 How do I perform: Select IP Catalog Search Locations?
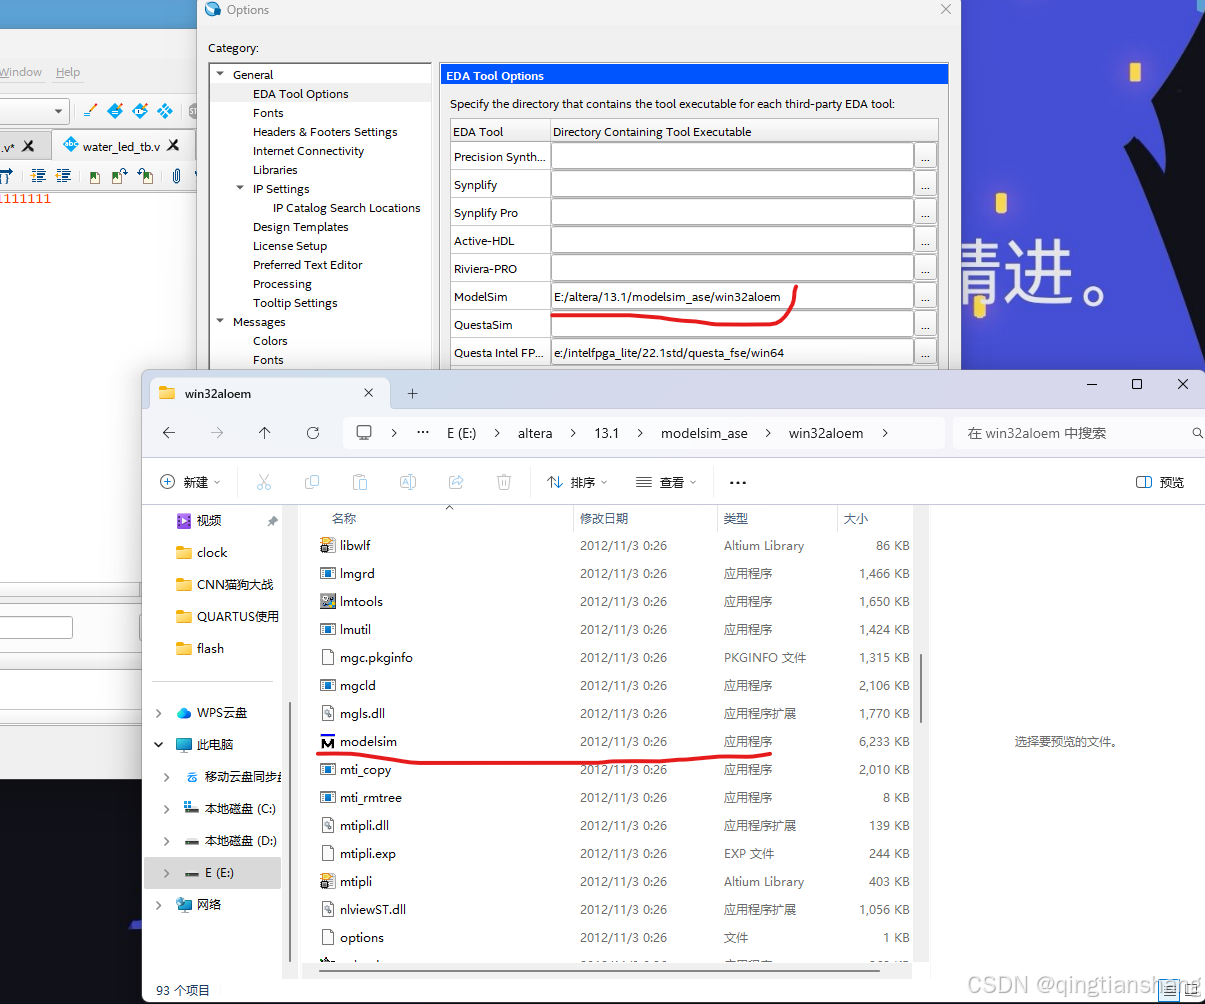click(346, 208)
